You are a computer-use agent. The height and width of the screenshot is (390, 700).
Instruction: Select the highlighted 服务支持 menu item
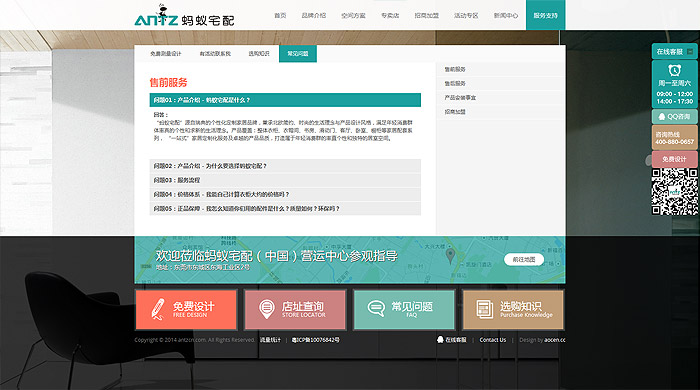point(546,15)
